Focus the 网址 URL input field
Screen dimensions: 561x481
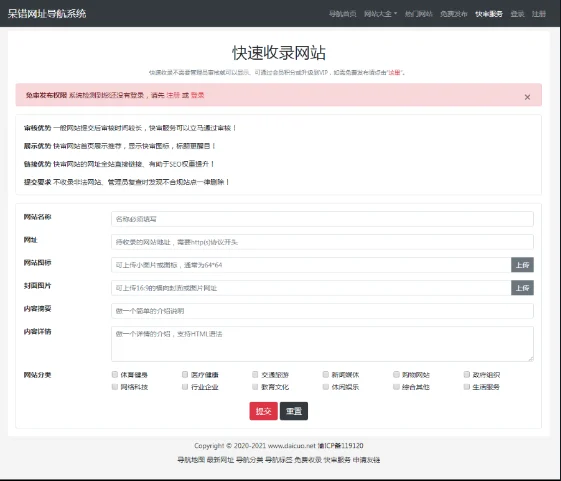pyautogui.click(x=322, y=242)
